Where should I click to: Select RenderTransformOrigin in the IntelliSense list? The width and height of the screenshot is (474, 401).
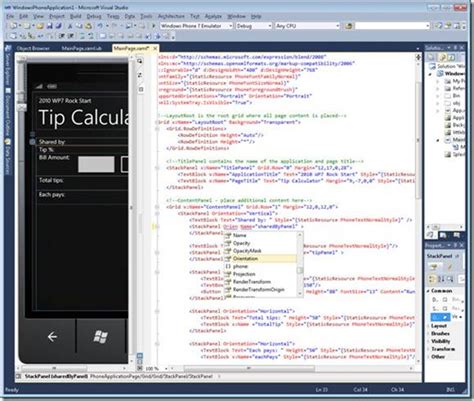(260, 289)
